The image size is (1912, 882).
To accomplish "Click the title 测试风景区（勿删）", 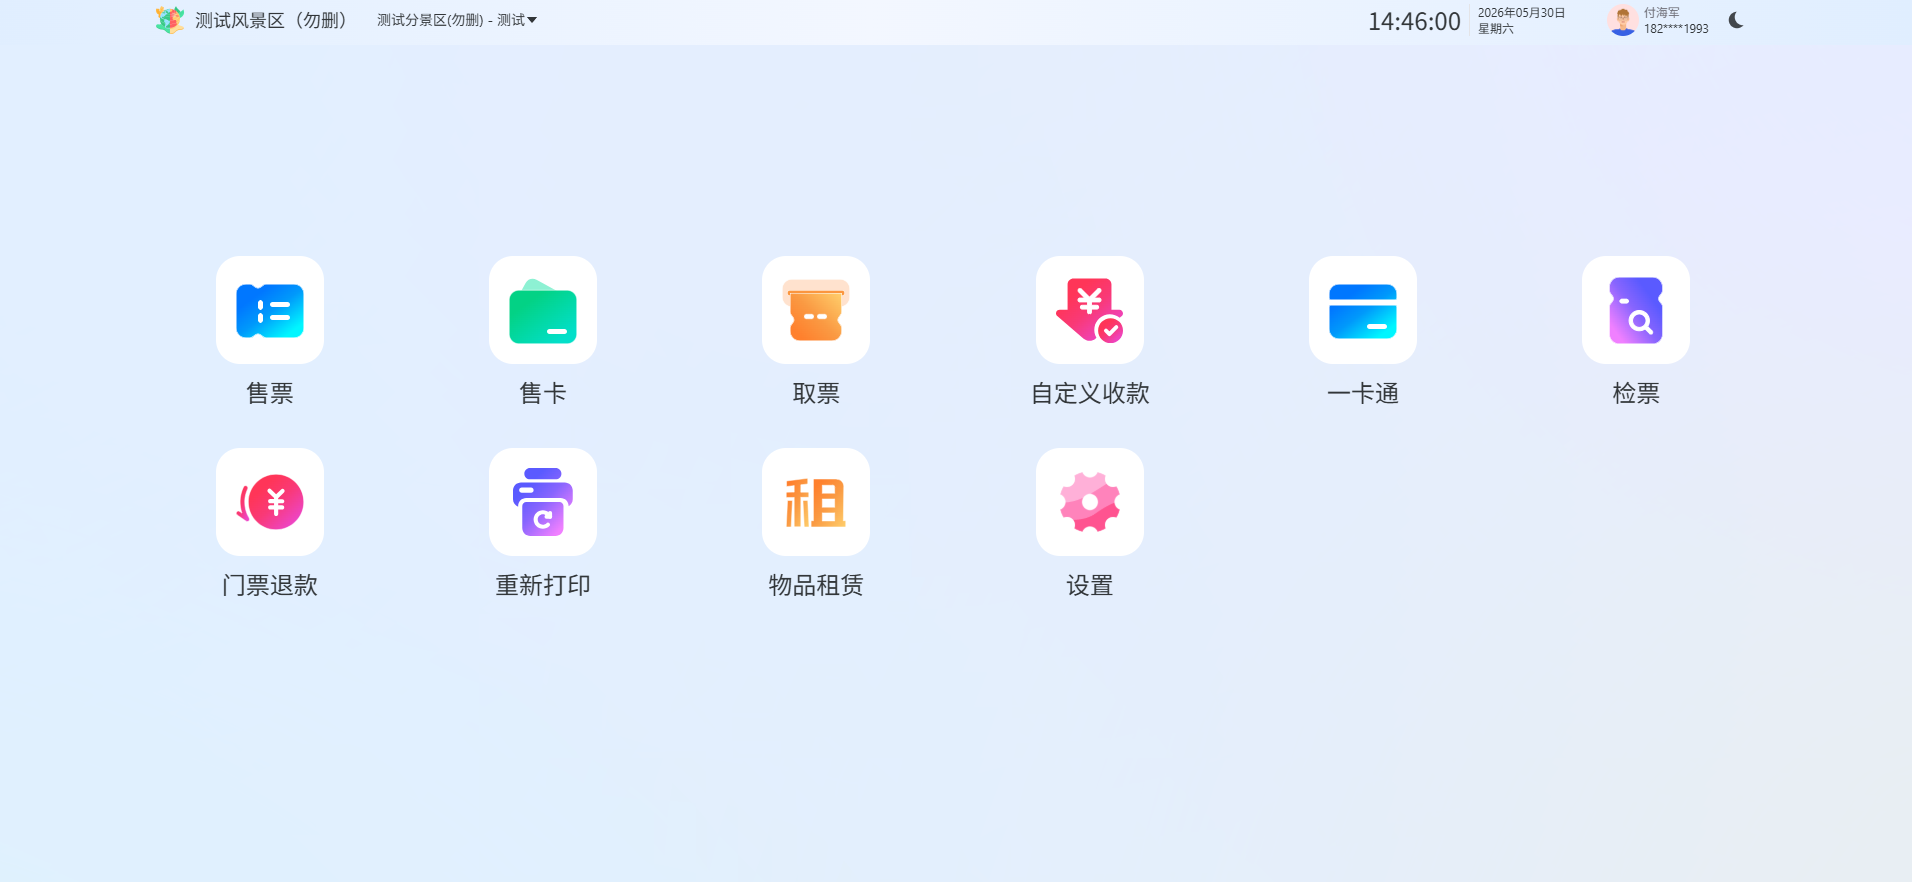I will [x=270, y=20].
